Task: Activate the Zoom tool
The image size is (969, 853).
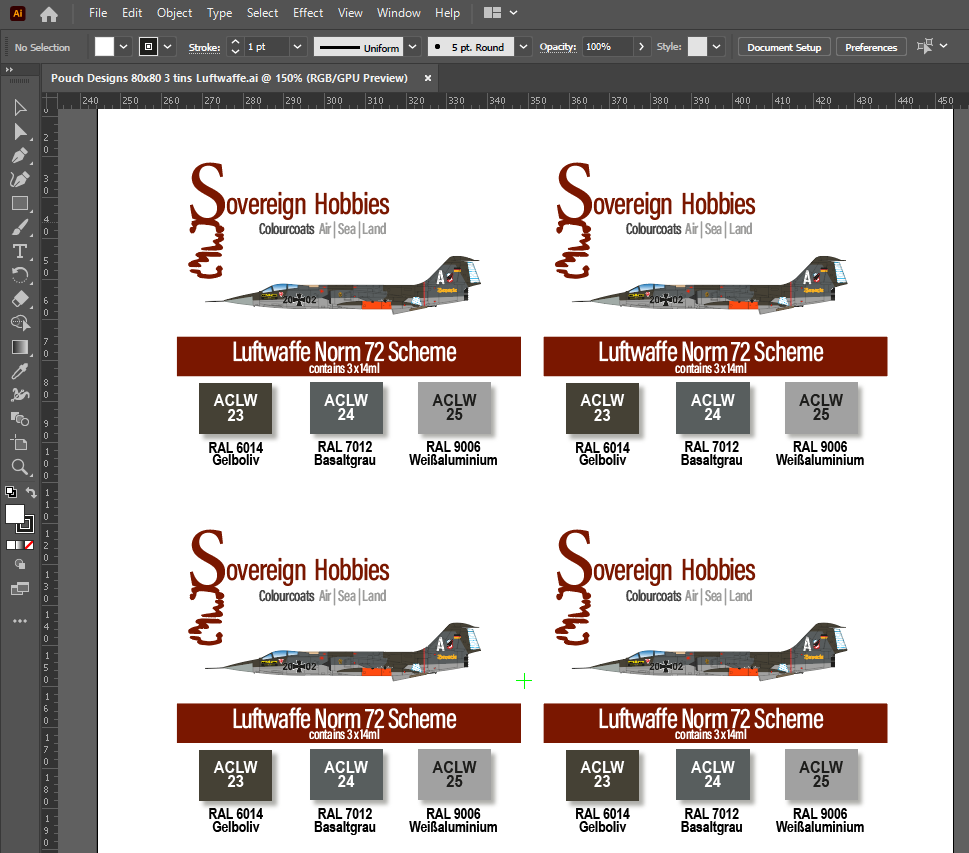Action: 20,467
